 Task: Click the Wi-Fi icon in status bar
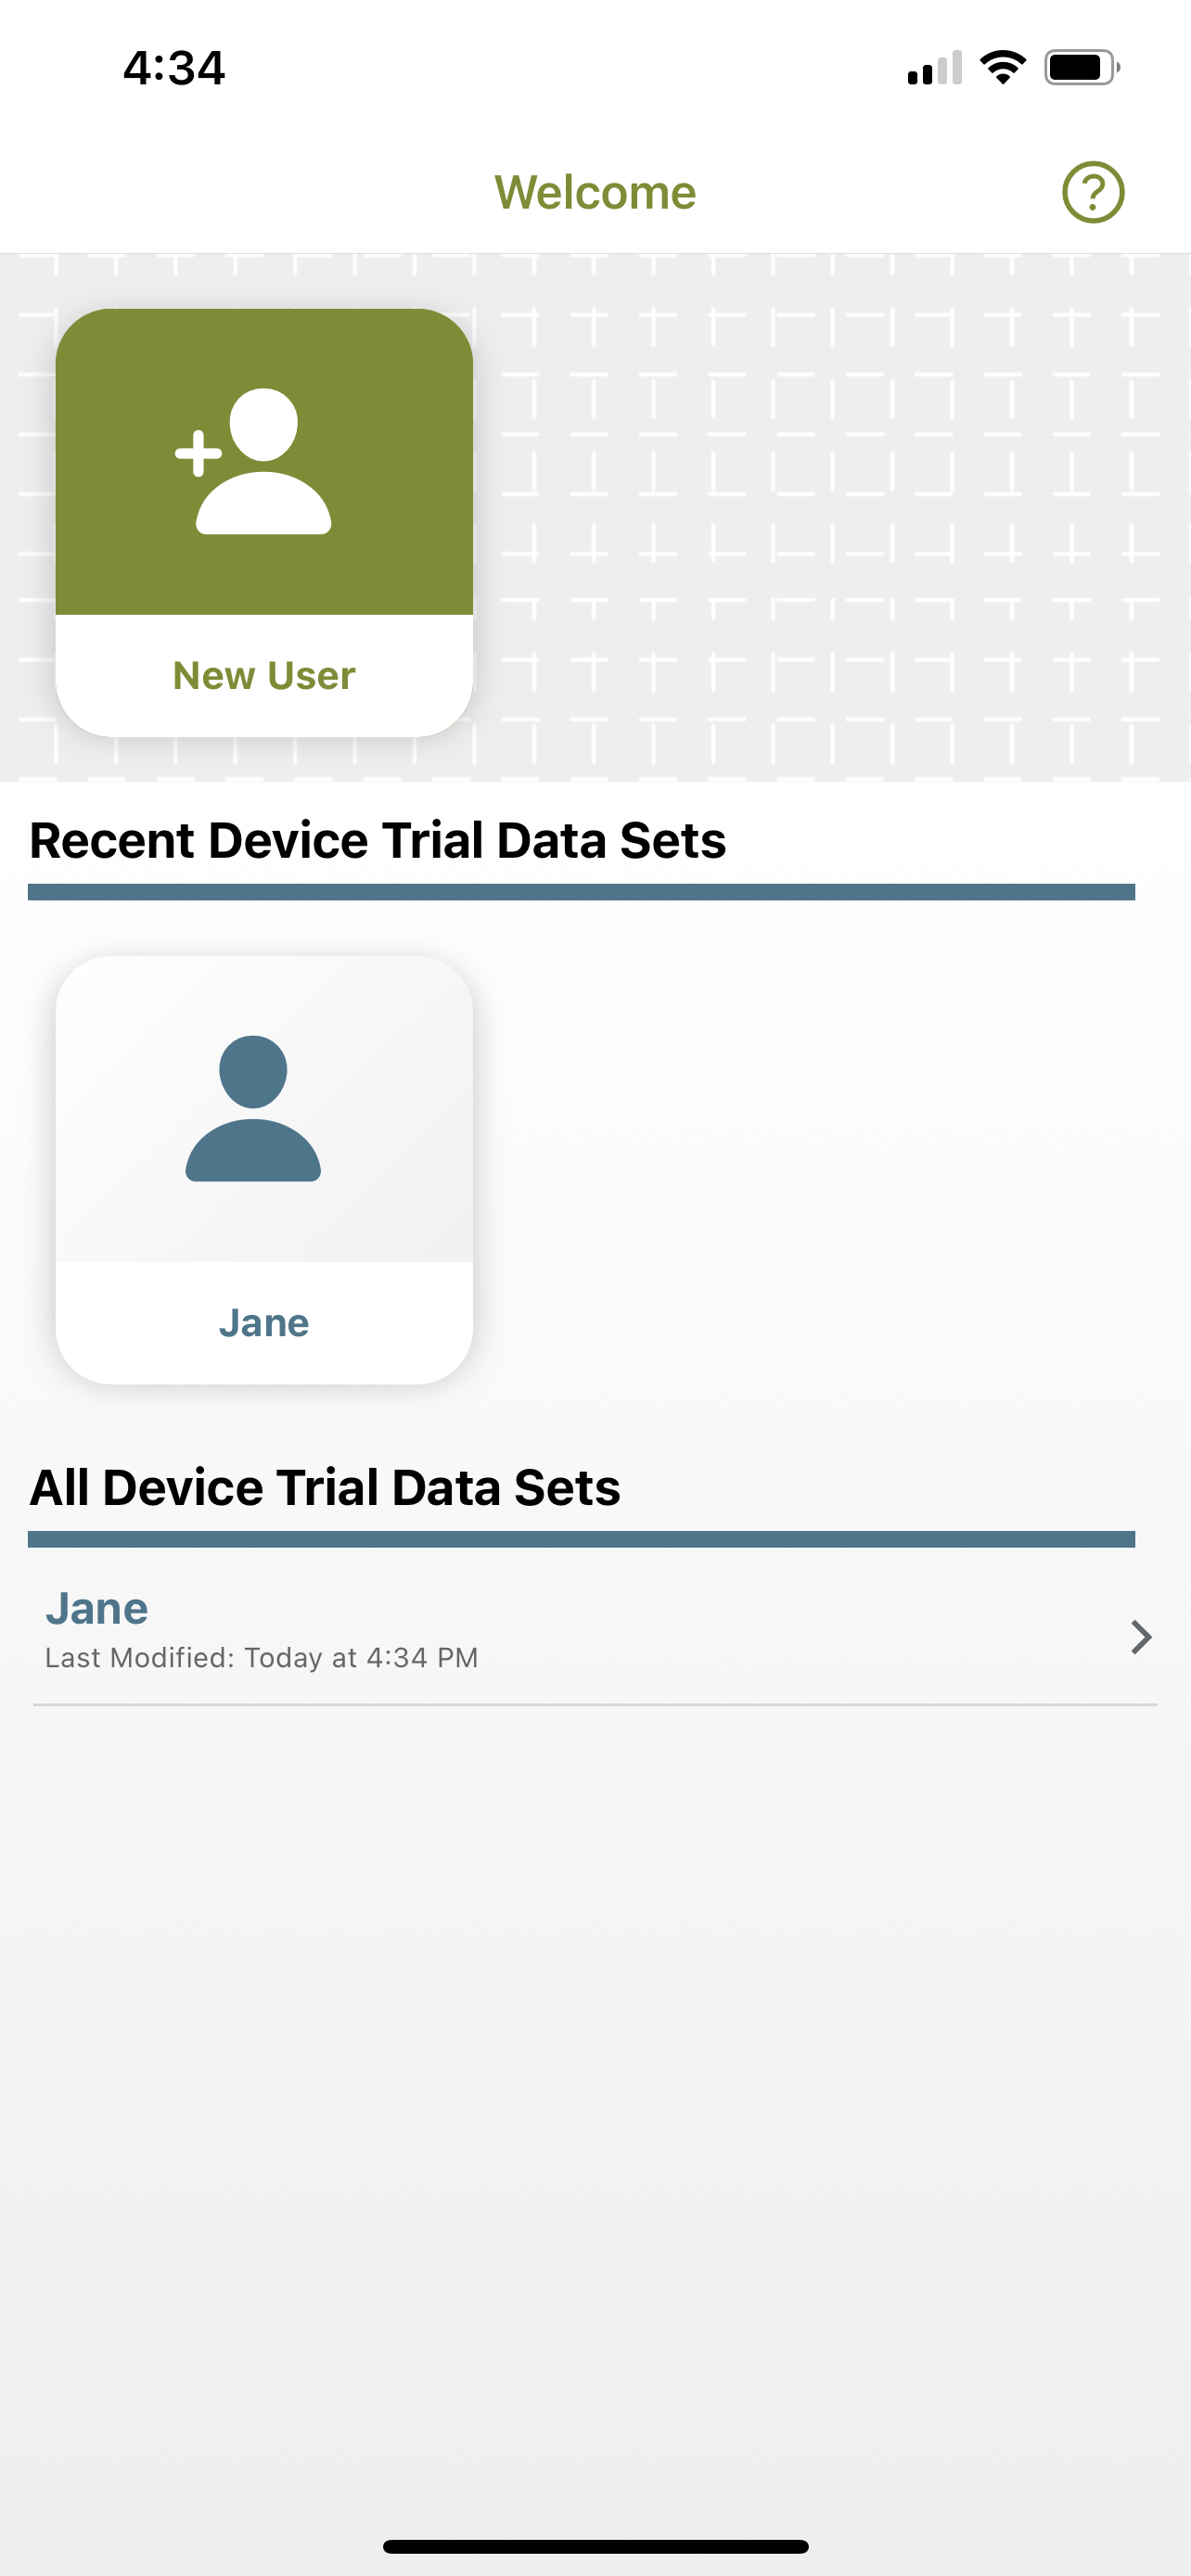point(1002,64)
